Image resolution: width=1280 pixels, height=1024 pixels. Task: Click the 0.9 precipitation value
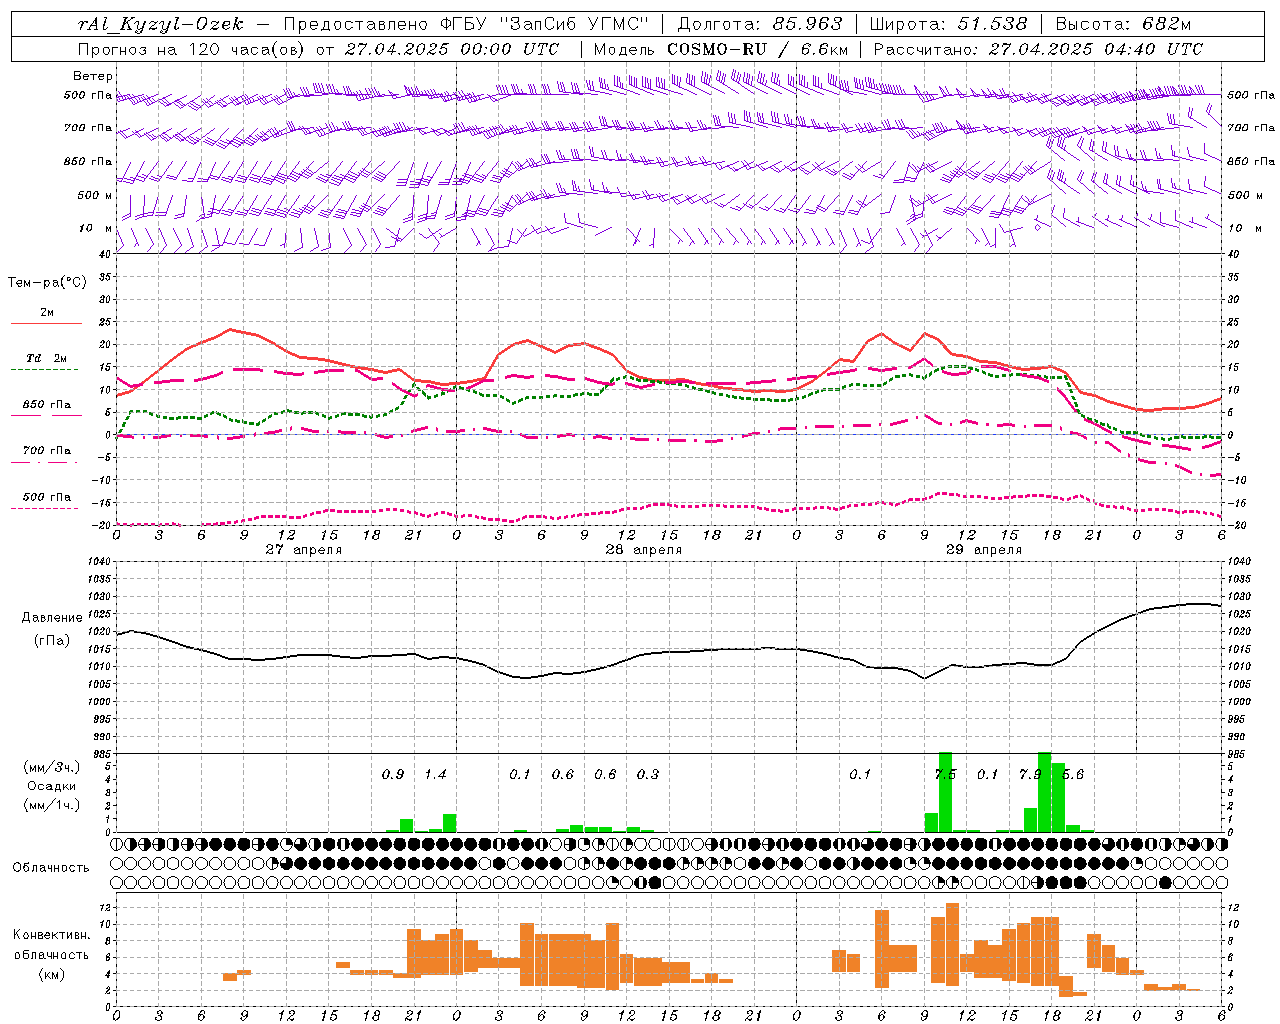click(393, 775)
